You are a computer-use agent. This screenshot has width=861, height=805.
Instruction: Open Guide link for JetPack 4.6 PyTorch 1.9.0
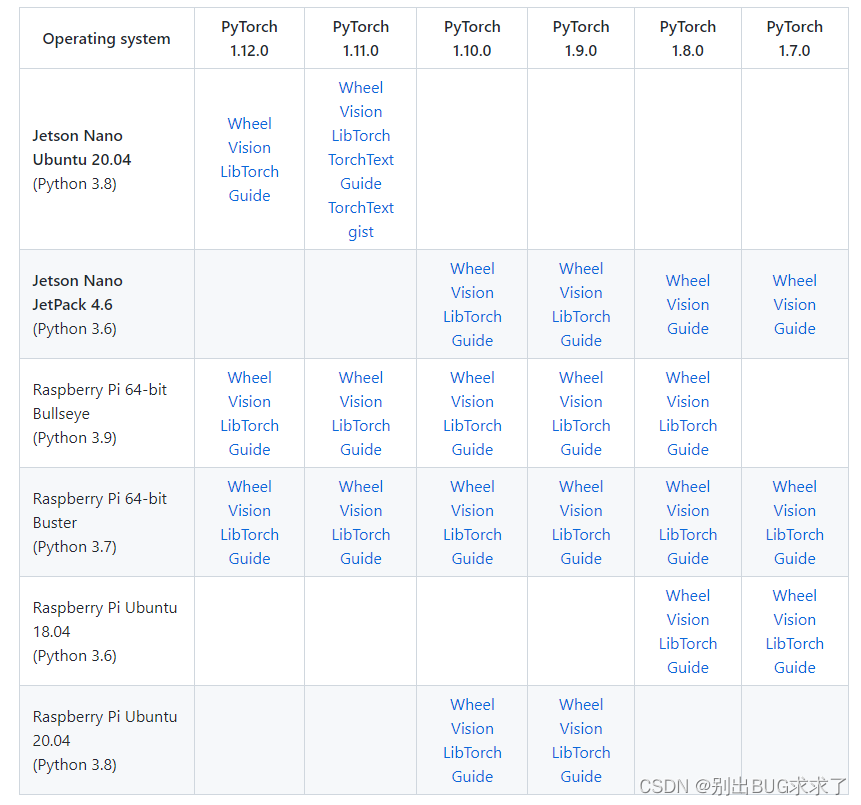click(x=581, y=341)
